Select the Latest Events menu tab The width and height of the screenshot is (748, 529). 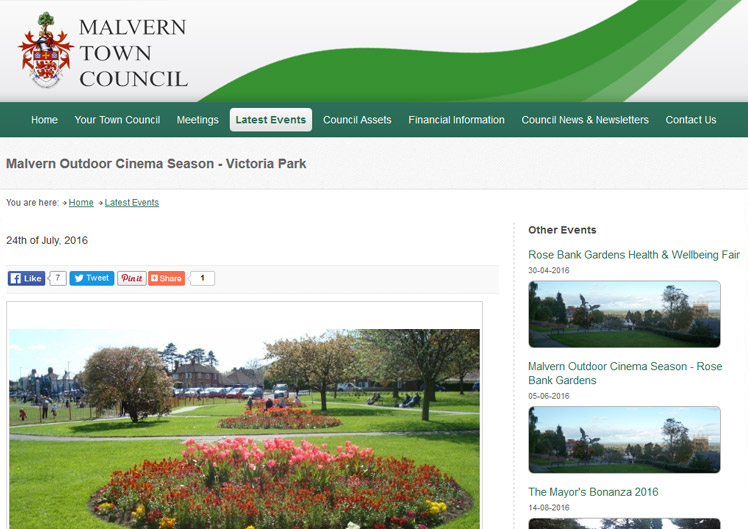tap(271, 120)
